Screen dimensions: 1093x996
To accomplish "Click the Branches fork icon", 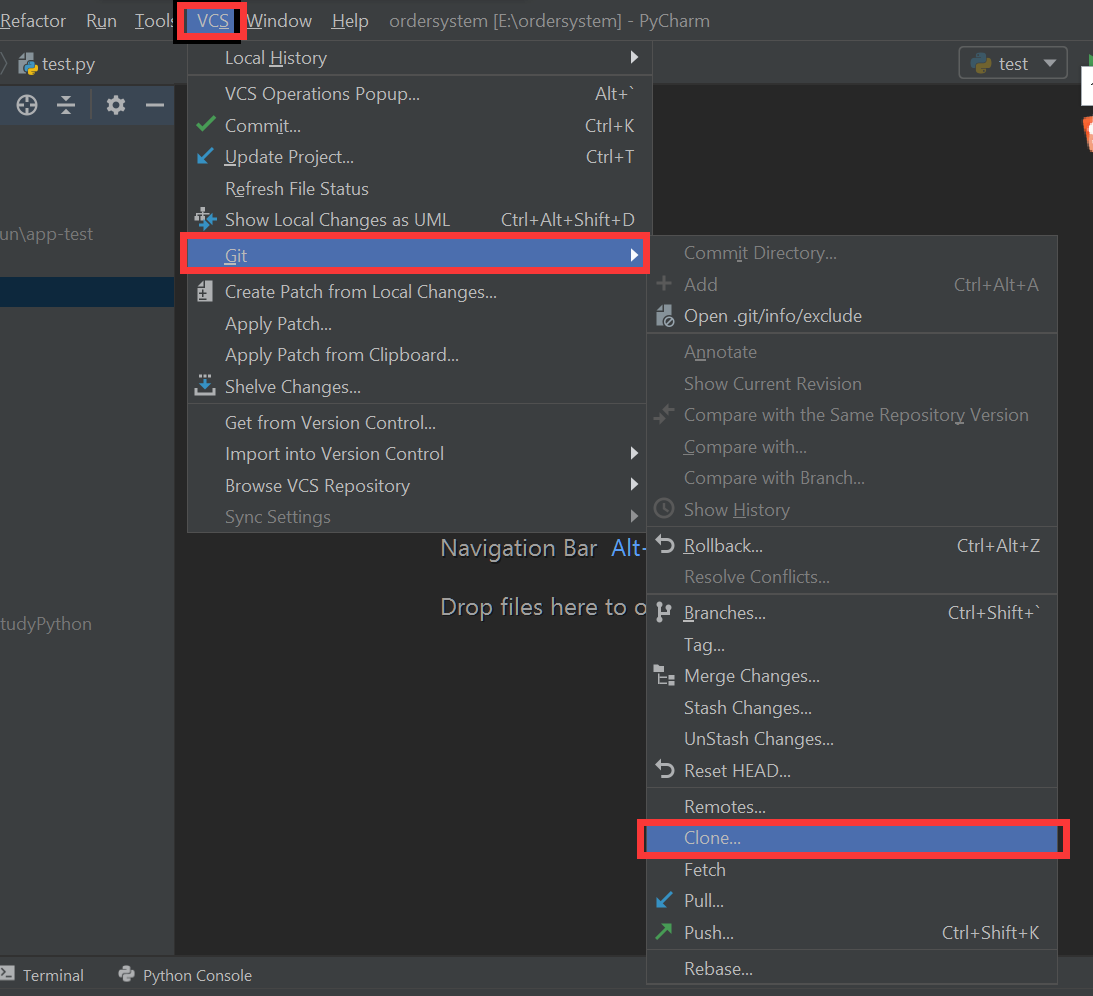I will (664, 613).
